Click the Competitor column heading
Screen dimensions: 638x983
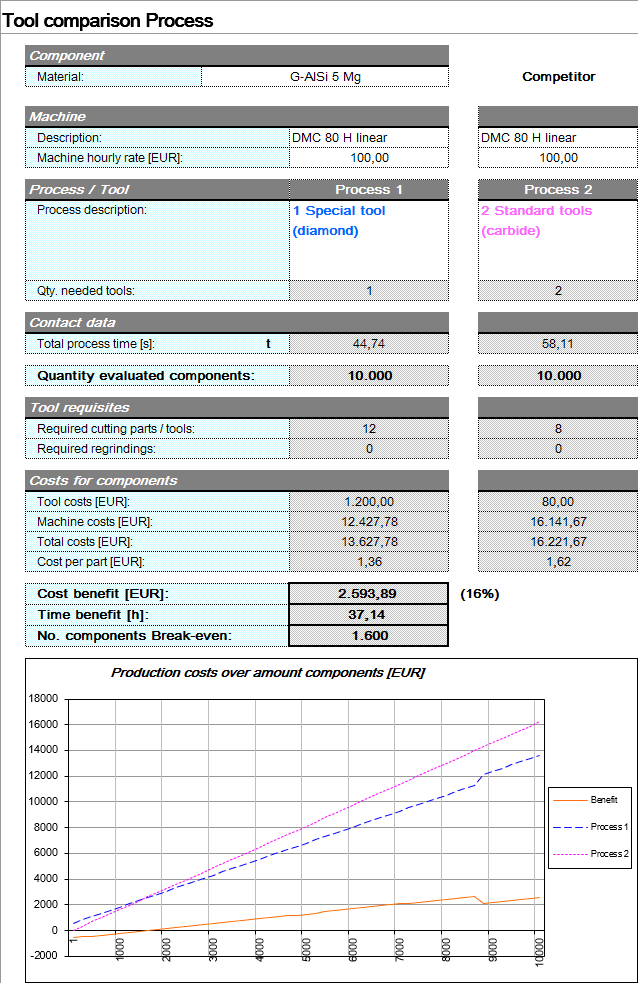tap(558, 77)
